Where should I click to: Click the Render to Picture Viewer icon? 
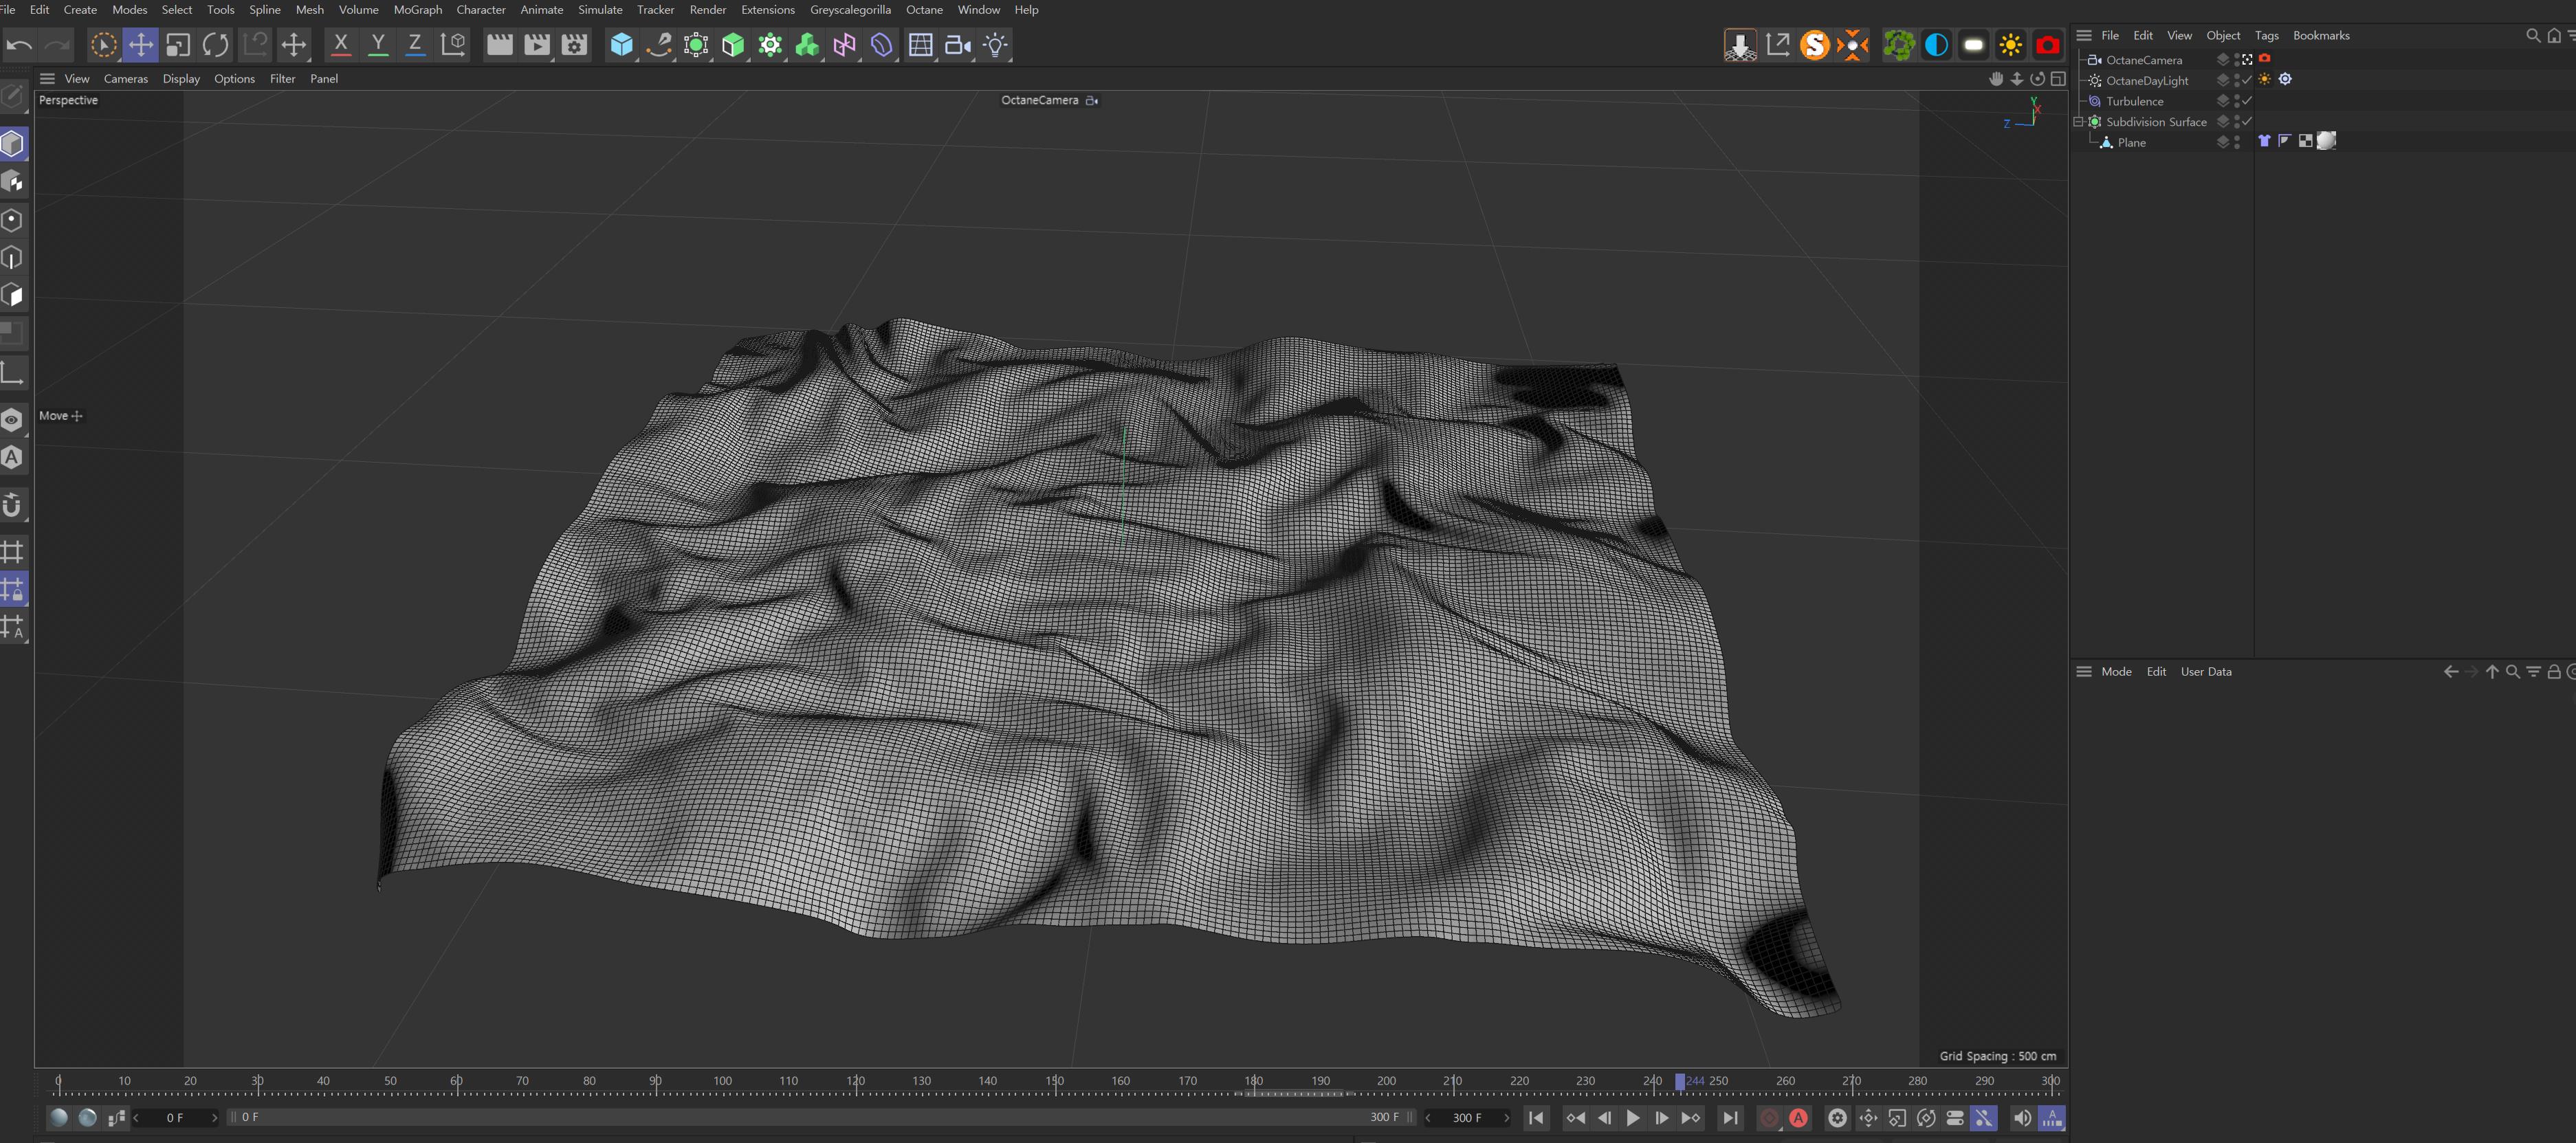coord(537,44)
